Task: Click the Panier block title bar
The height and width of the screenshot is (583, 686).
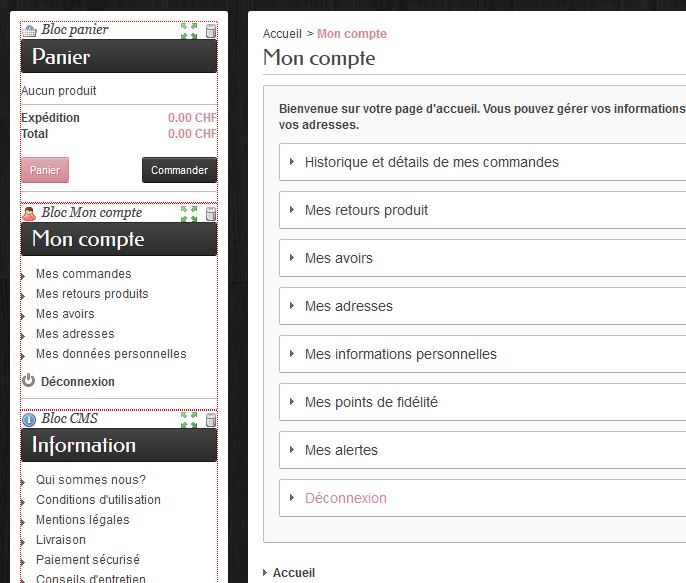Action: tap(119, 56)
